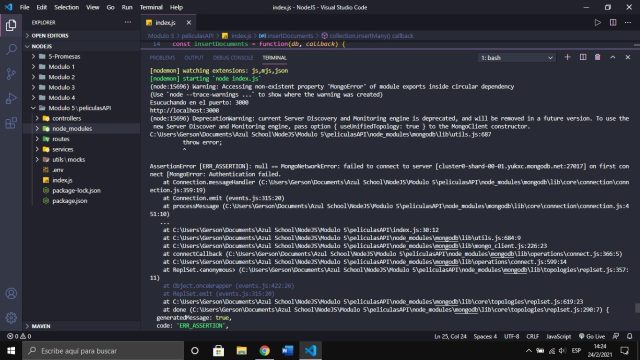Open the Help menu
The image size is (640, 360).
pos(176,7)
